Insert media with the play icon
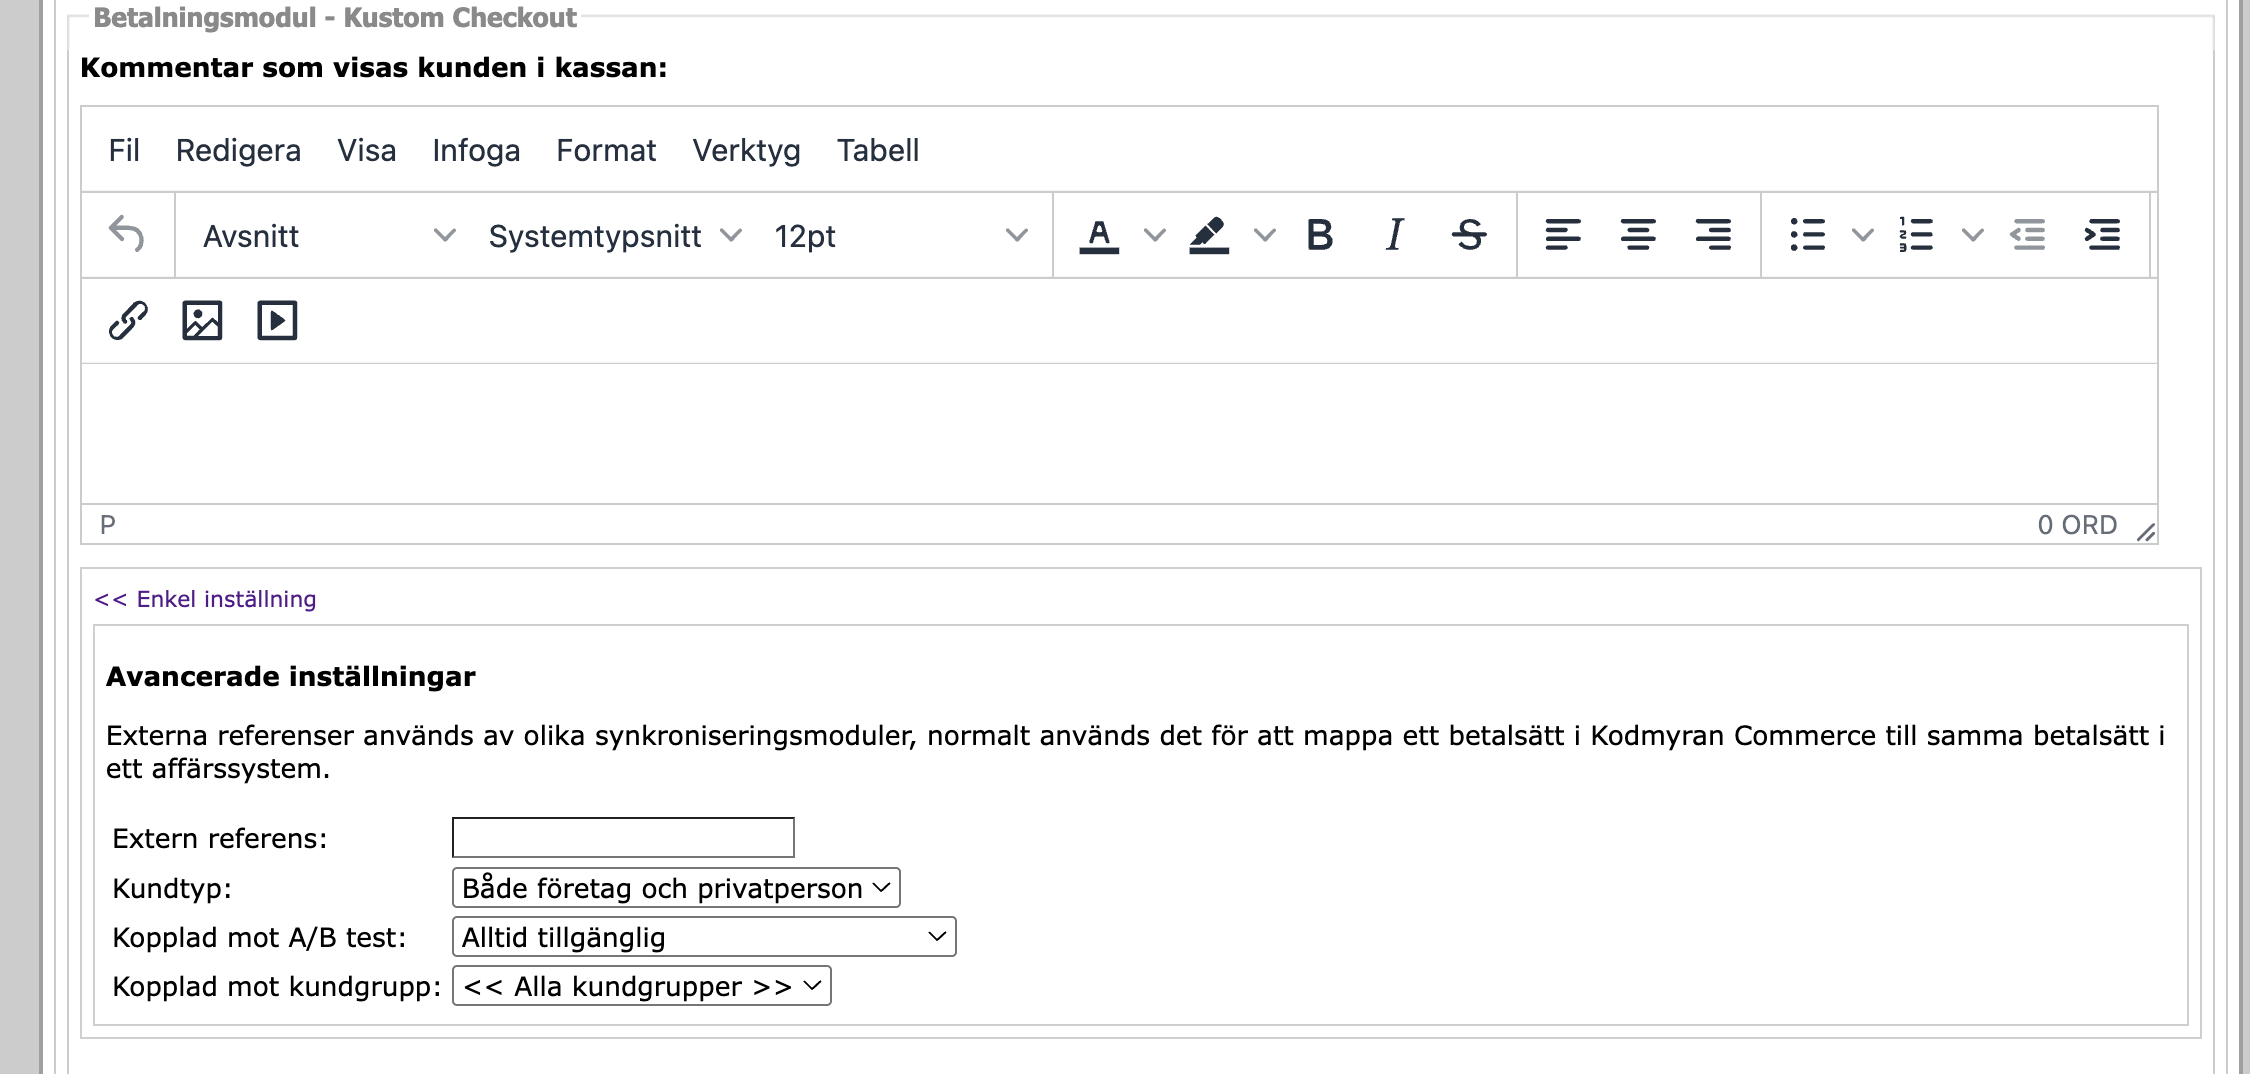Screen dimensions: 2250x1074 point(277,321)
